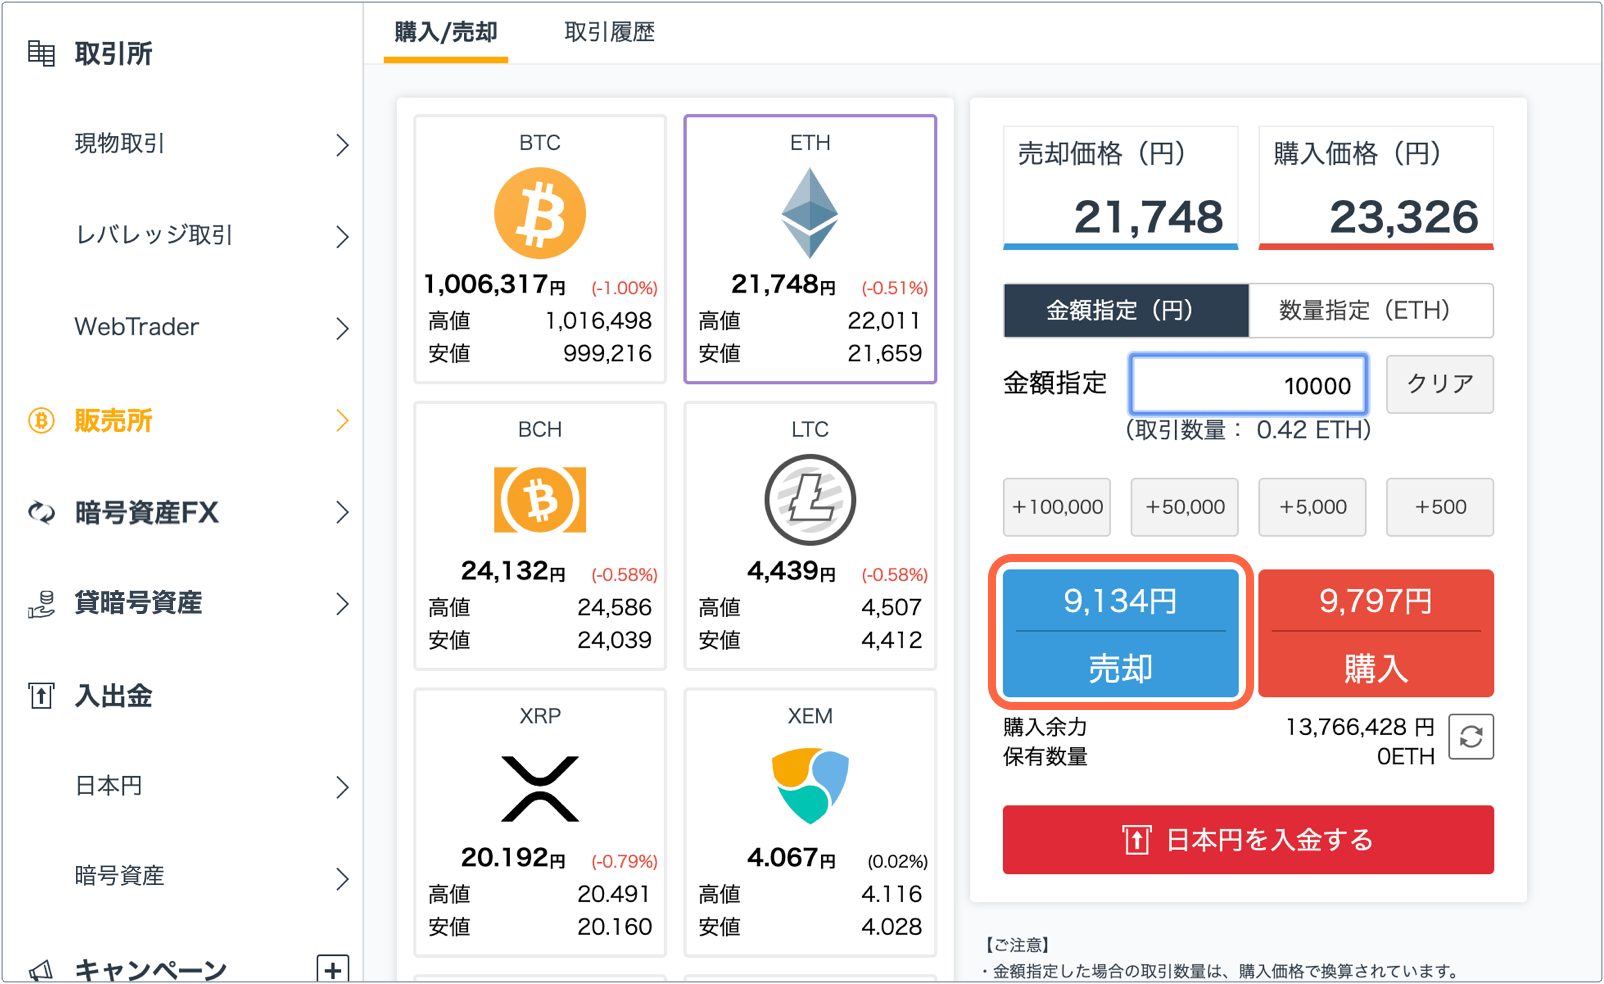Select the Ripple XRP logo
Screen dimensions: 1604x984
pos(540,789)
